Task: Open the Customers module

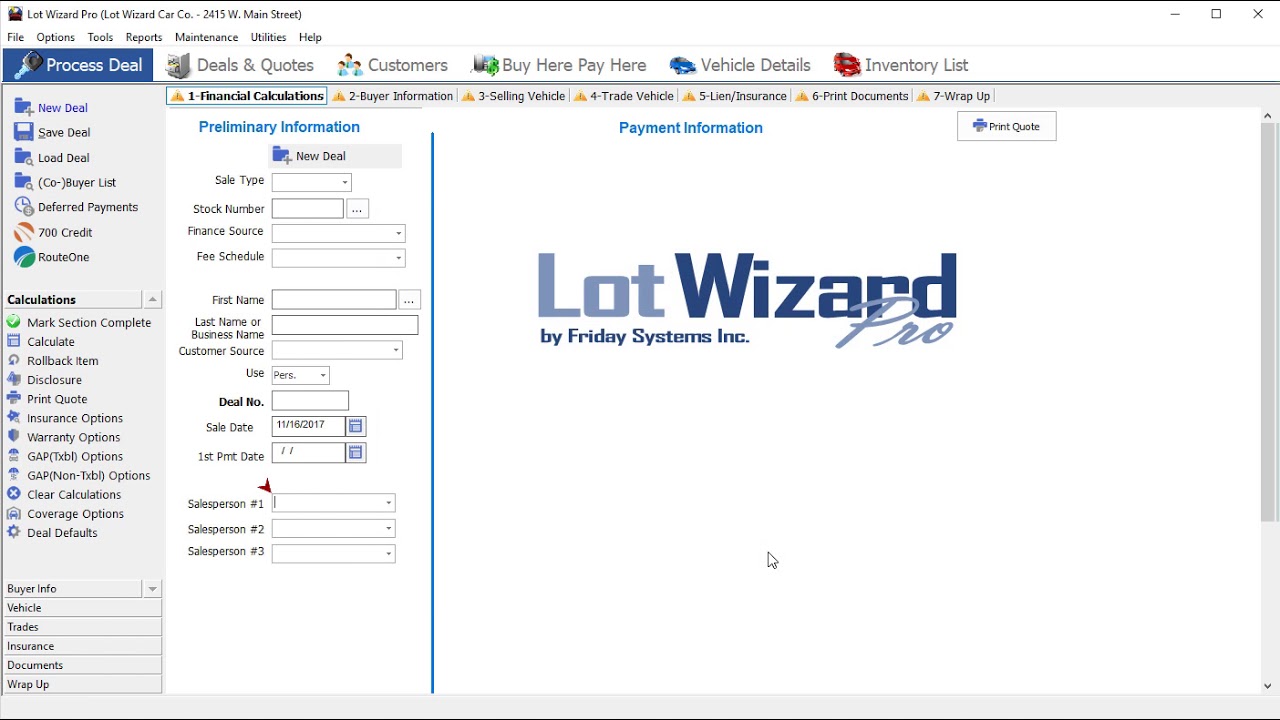Action: pyautogui.click(x=393, y=65)
